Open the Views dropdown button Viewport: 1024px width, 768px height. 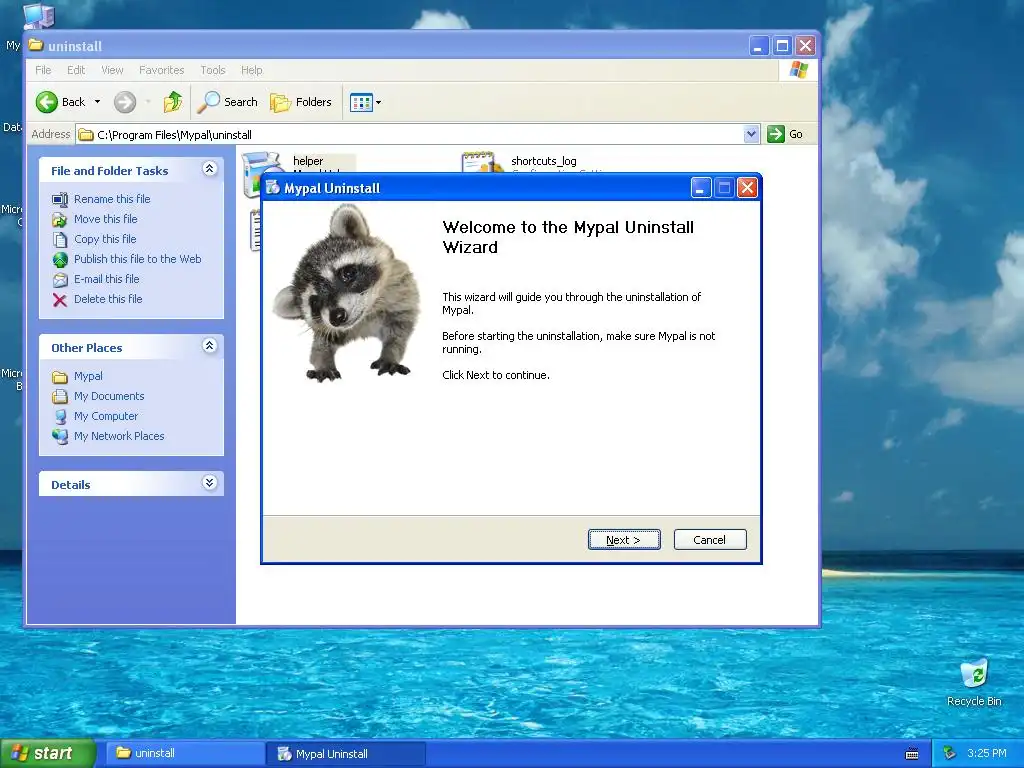coord(365,102)
